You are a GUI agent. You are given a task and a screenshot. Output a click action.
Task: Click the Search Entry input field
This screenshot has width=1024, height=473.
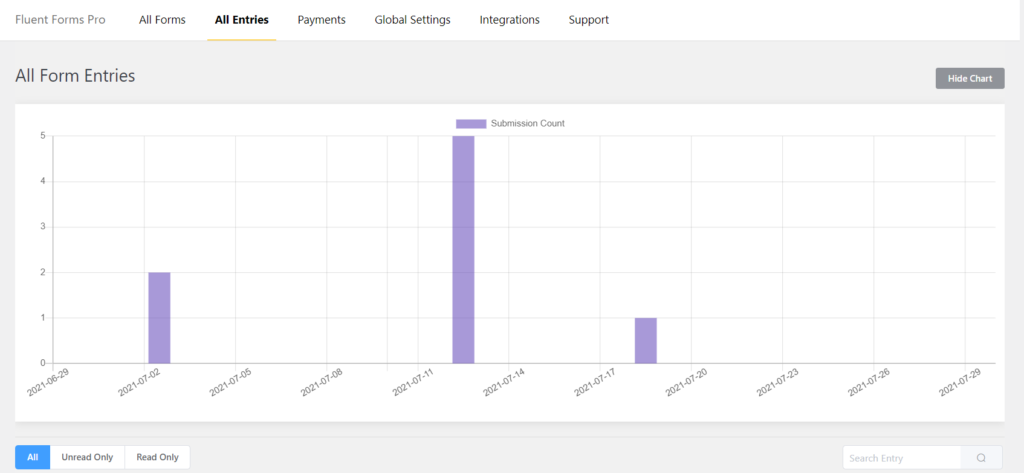(900, 458)
